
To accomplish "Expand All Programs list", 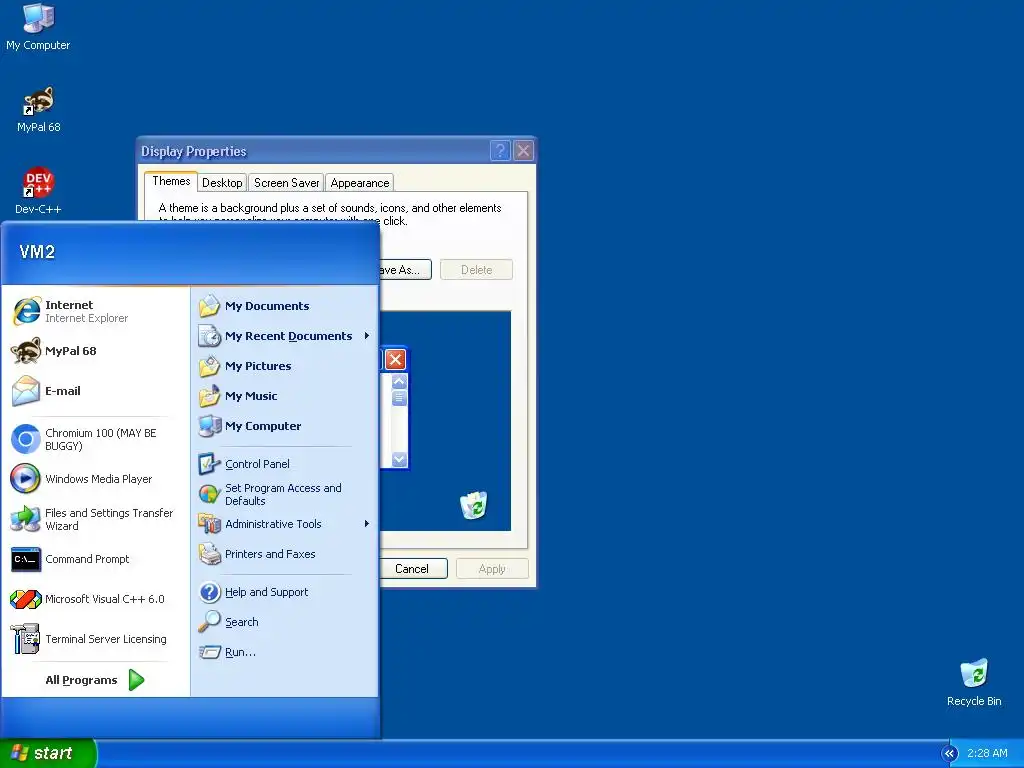I will click(x=95, y=680).
